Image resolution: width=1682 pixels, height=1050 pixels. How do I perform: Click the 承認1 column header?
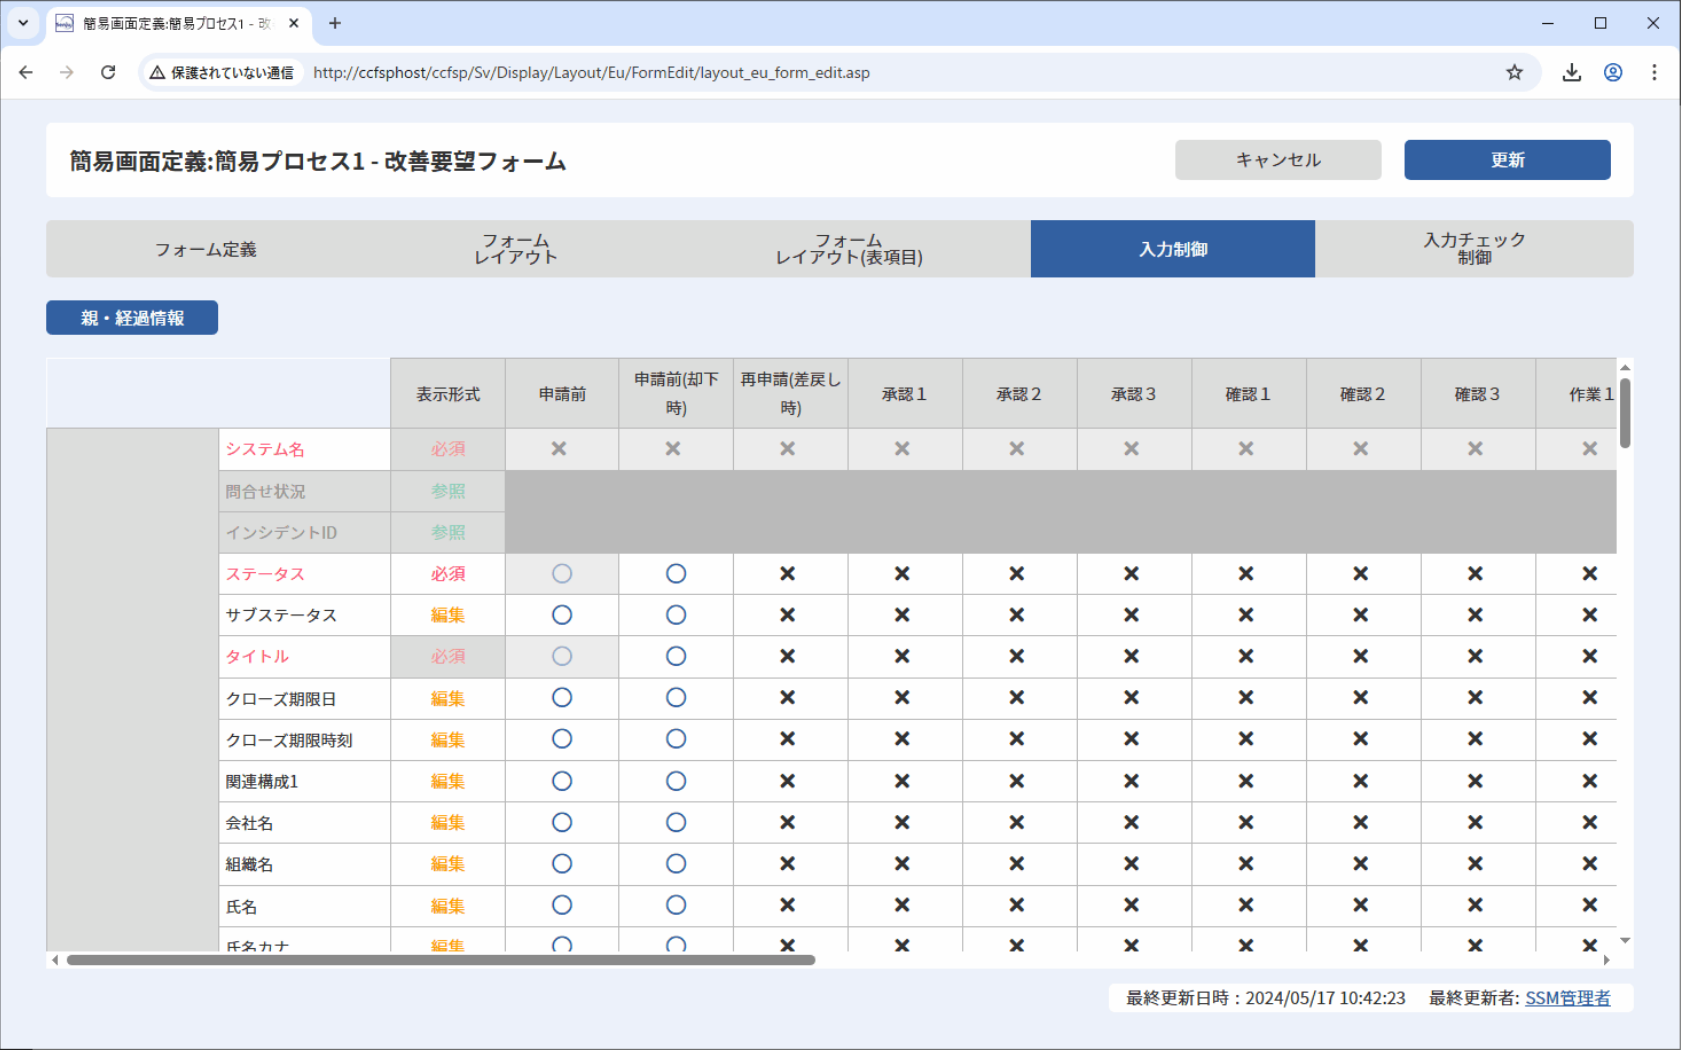point(904,394)
